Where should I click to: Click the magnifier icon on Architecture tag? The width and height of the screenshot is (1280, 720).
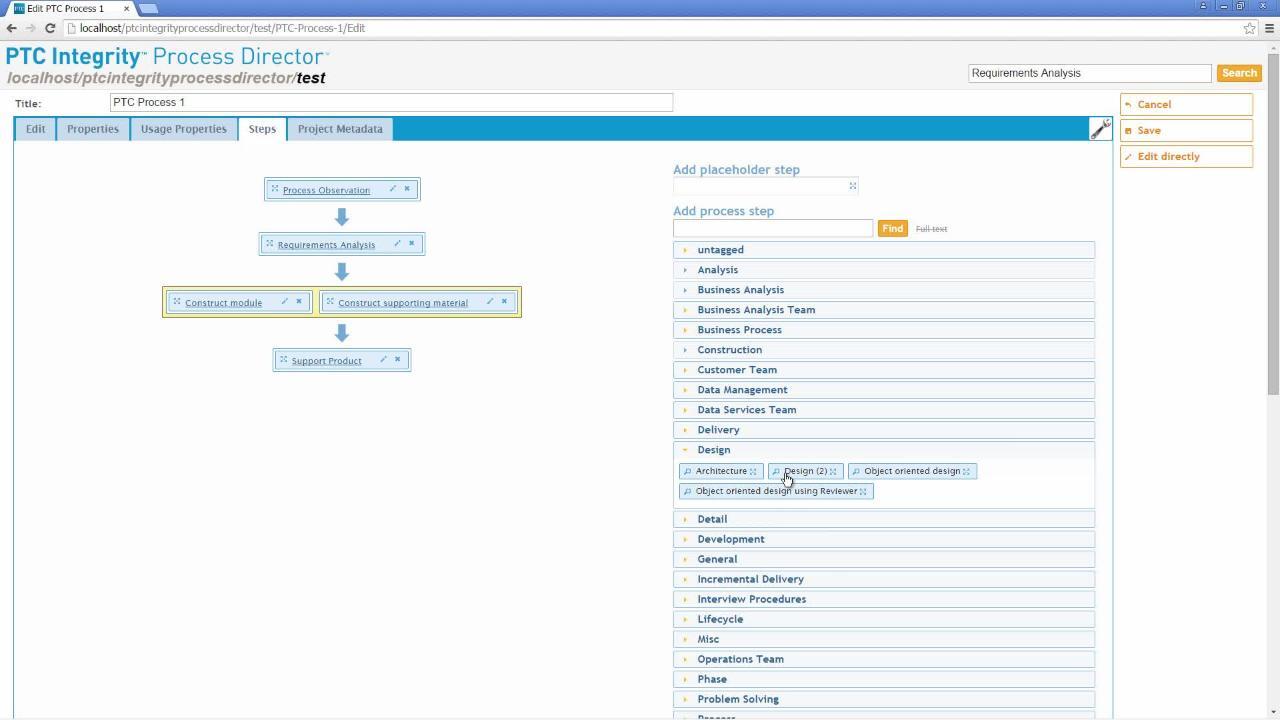tap(687, 471)
